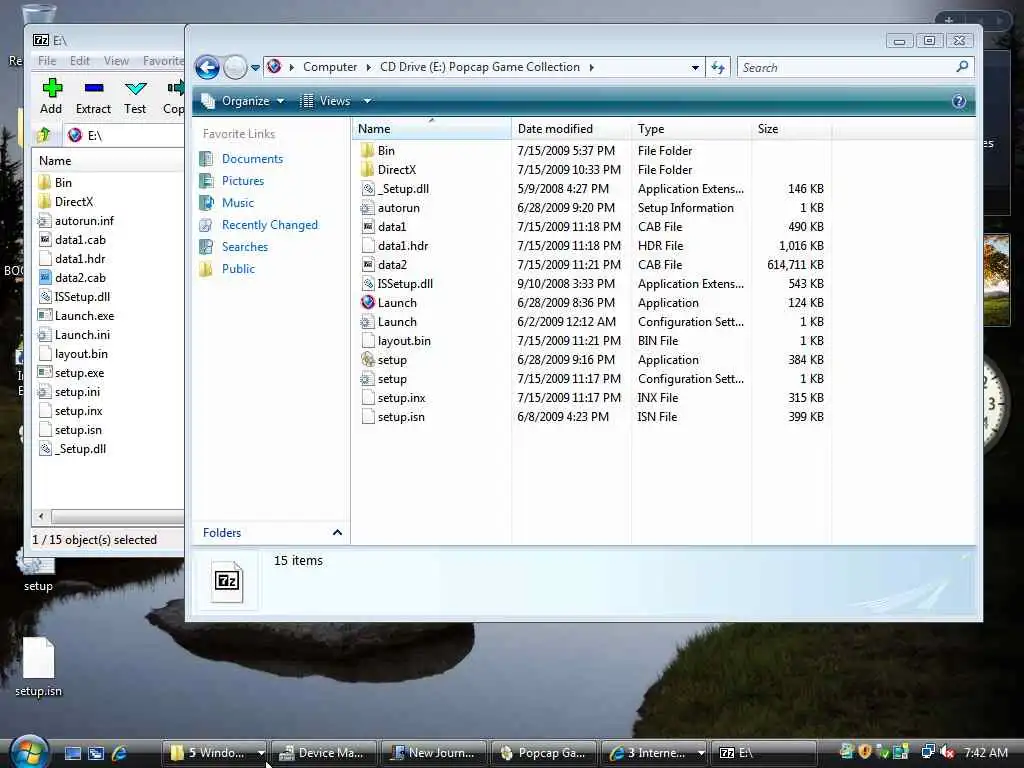Sort by the Size column
The width and height of the screenshot is (1024, 768).
(x=792, y=129)
